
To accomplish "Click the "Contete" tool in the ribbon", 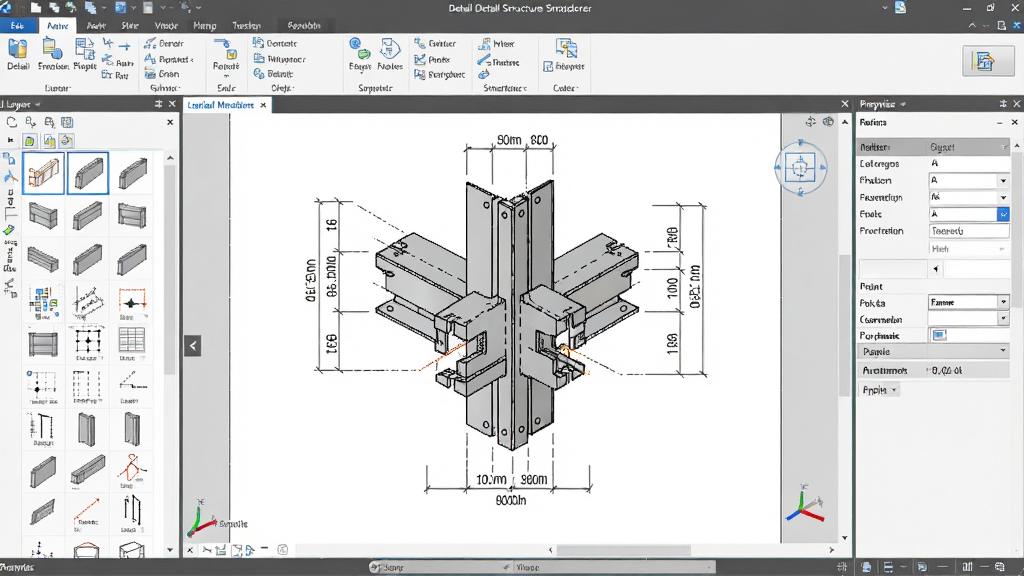I will pos(275,43).
